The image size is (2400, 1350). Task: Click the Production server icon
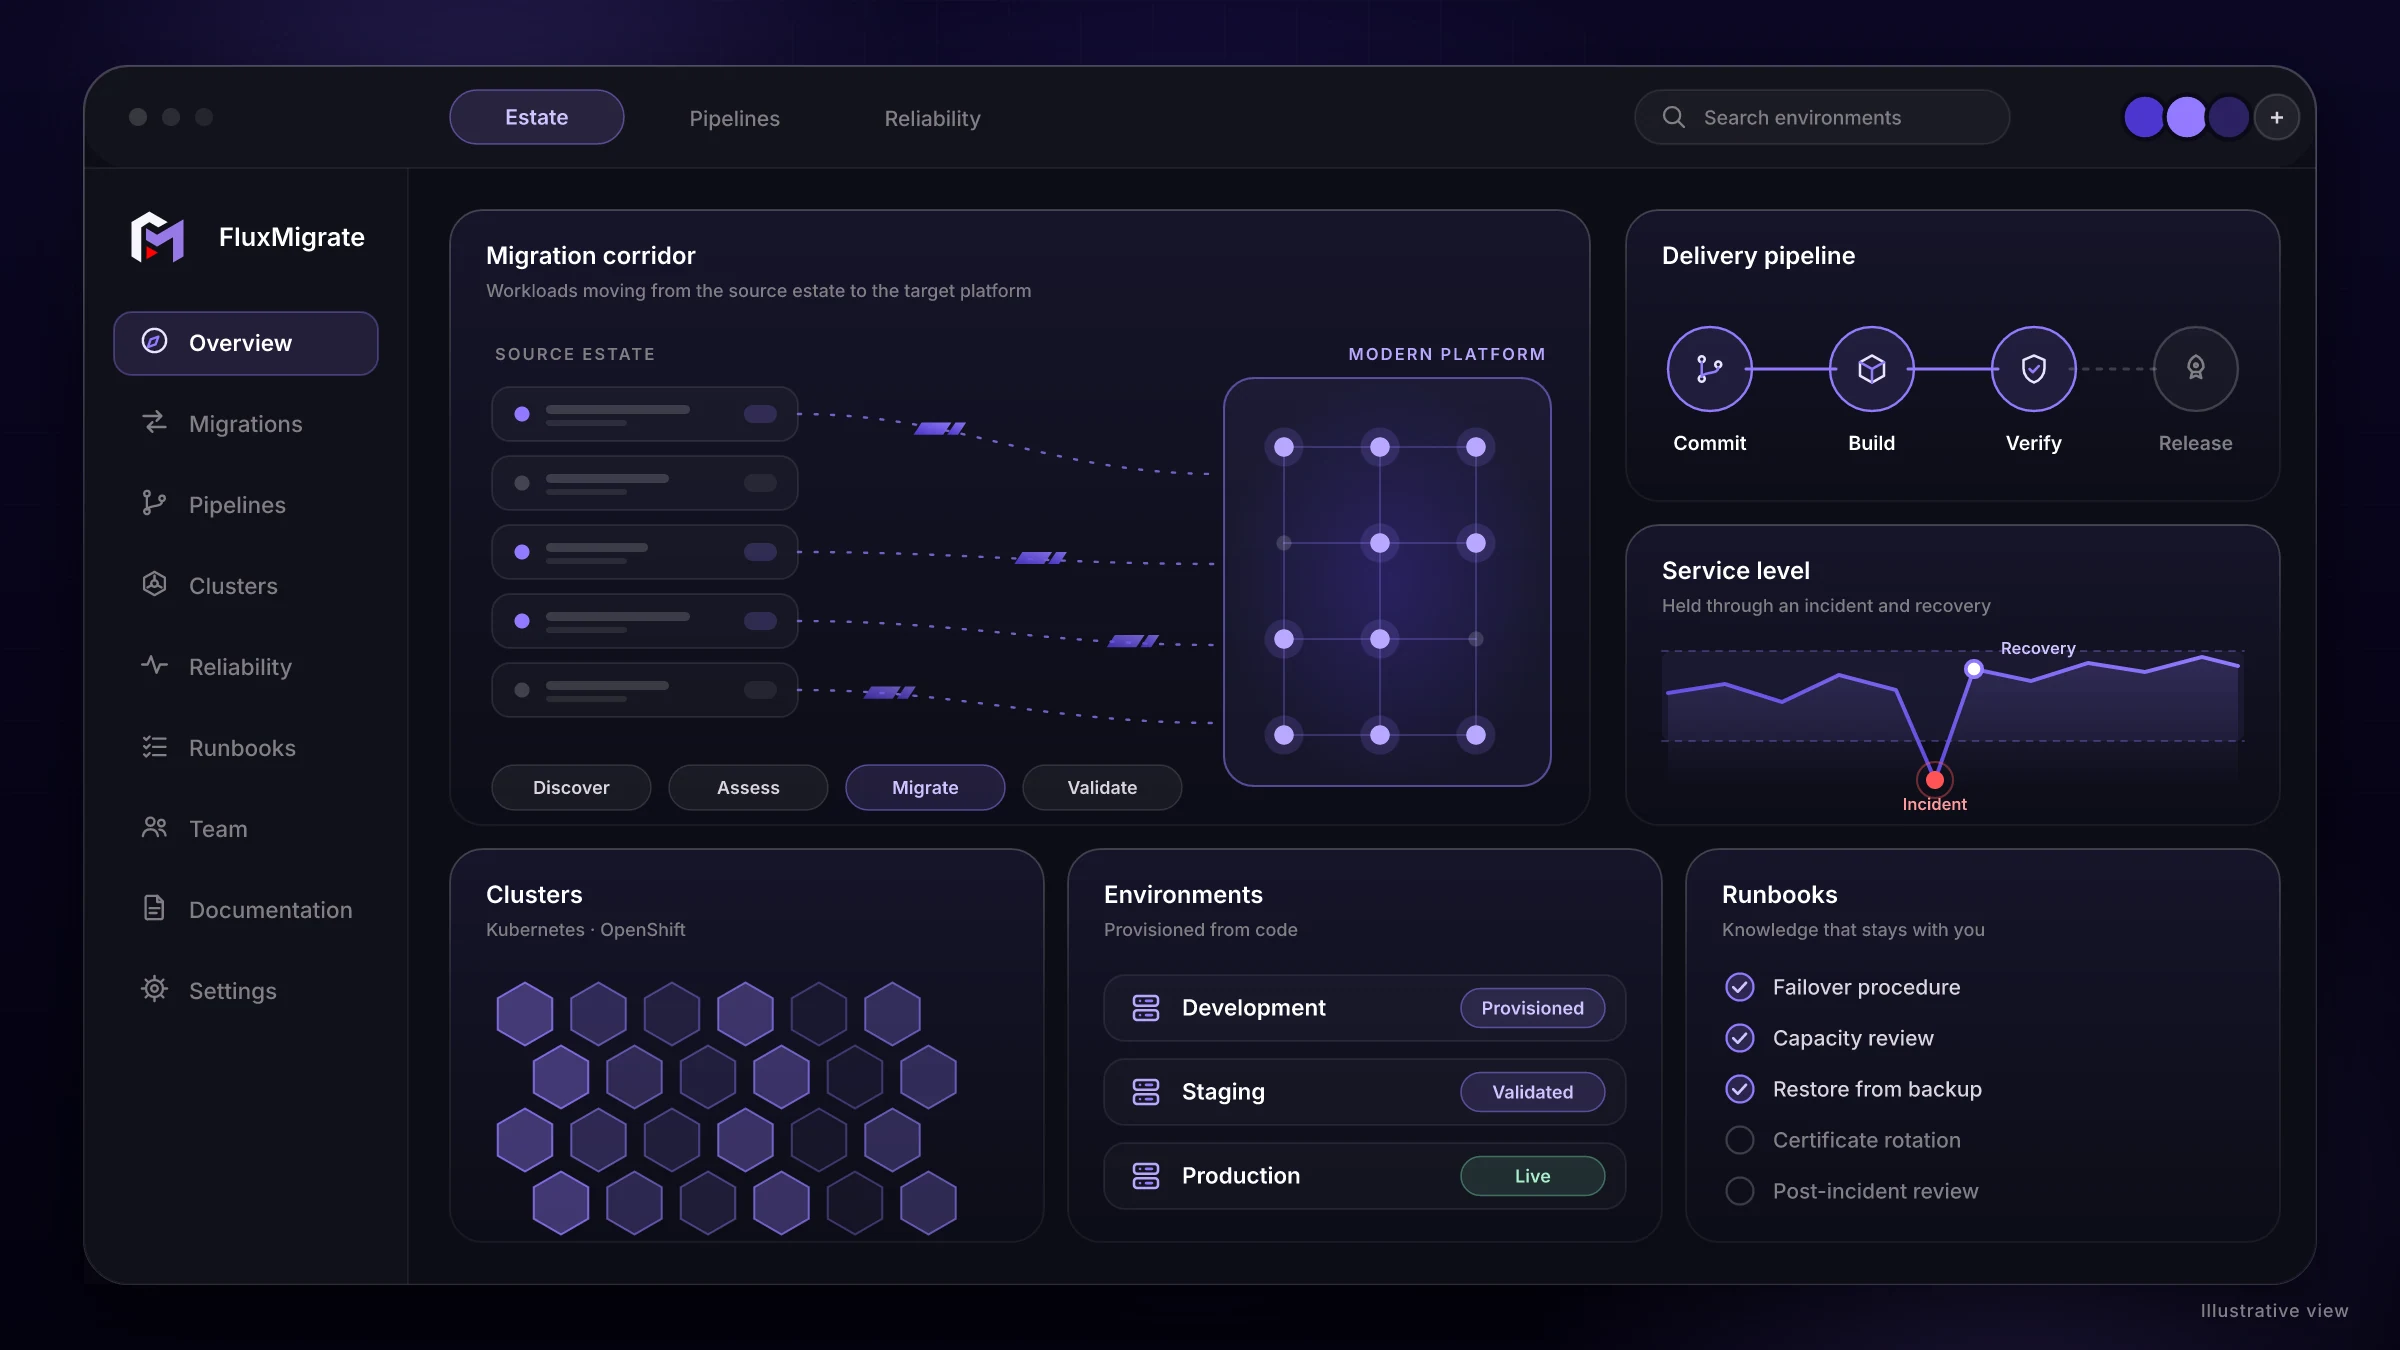[1146, 1176]
